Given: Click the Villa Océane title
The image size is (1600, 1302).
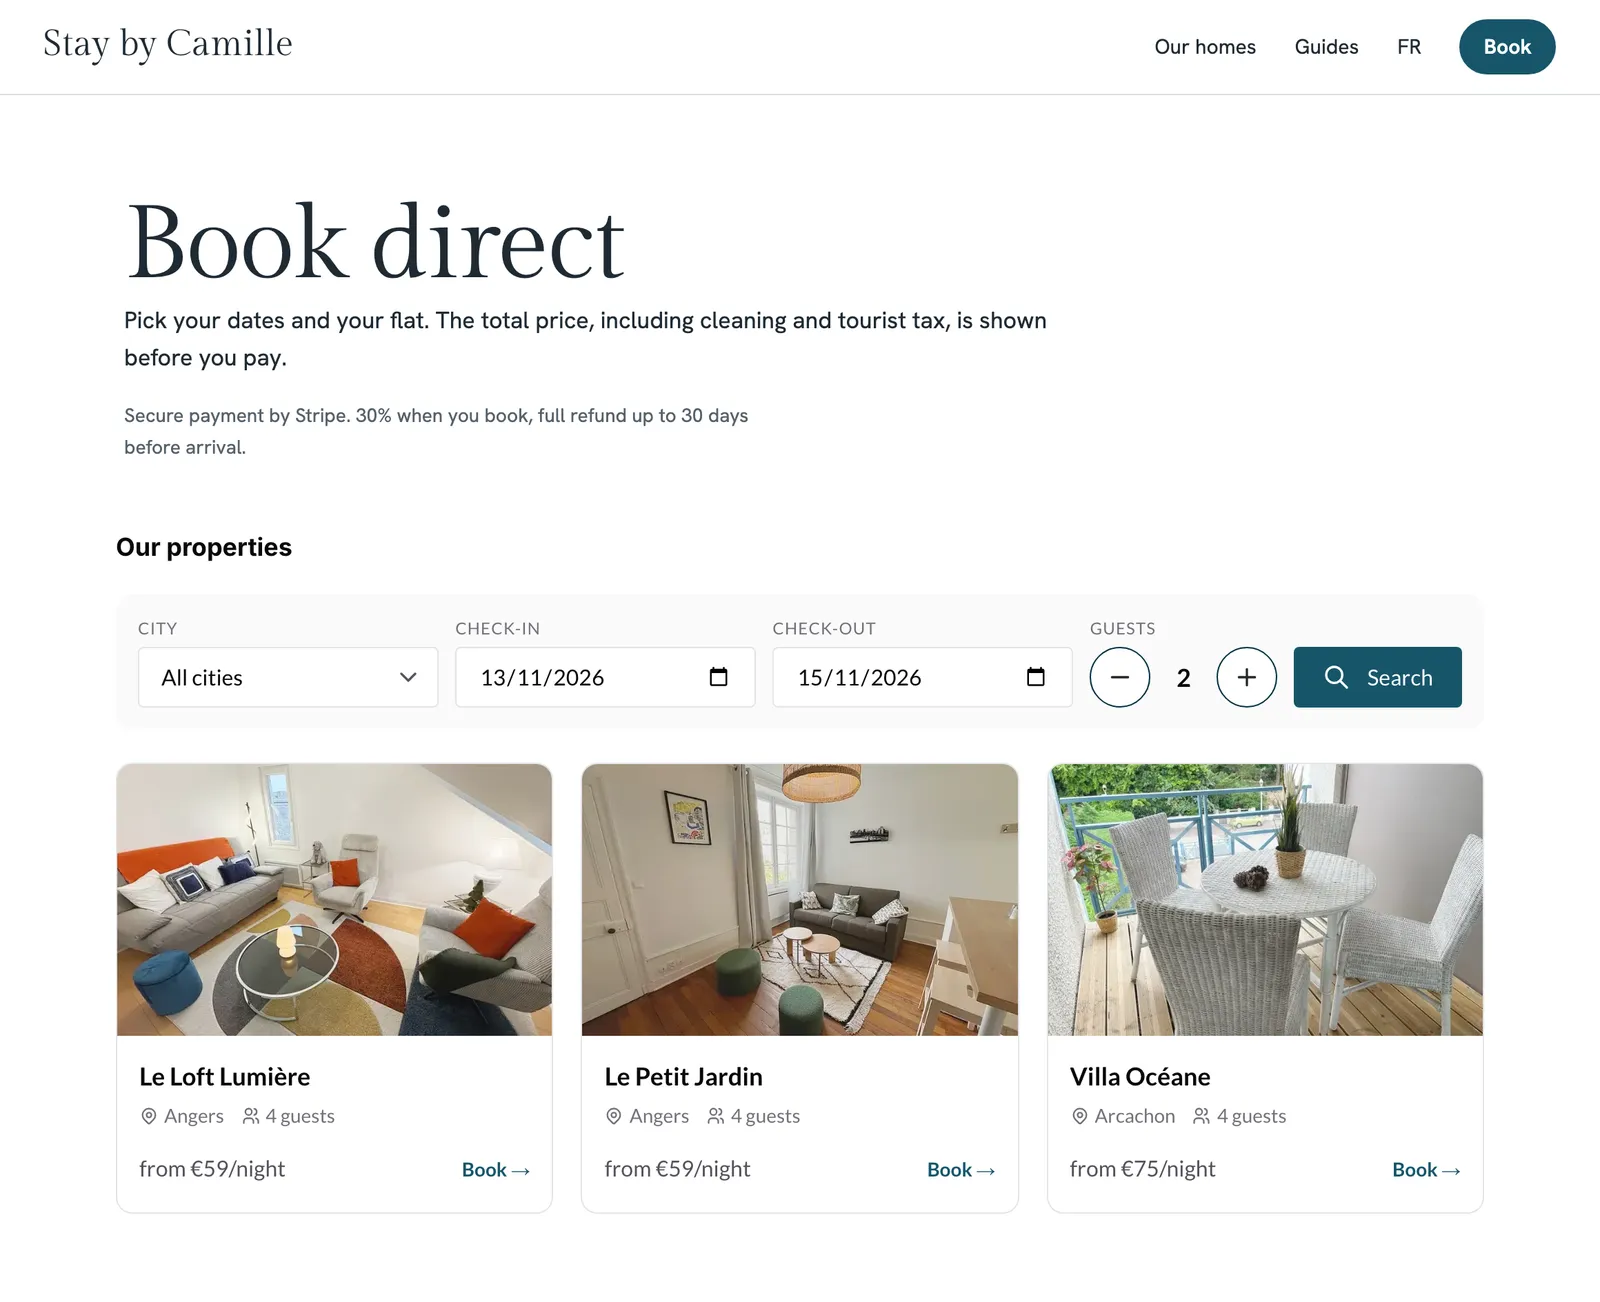Looking at the screenshot, I should 1140,1077.
